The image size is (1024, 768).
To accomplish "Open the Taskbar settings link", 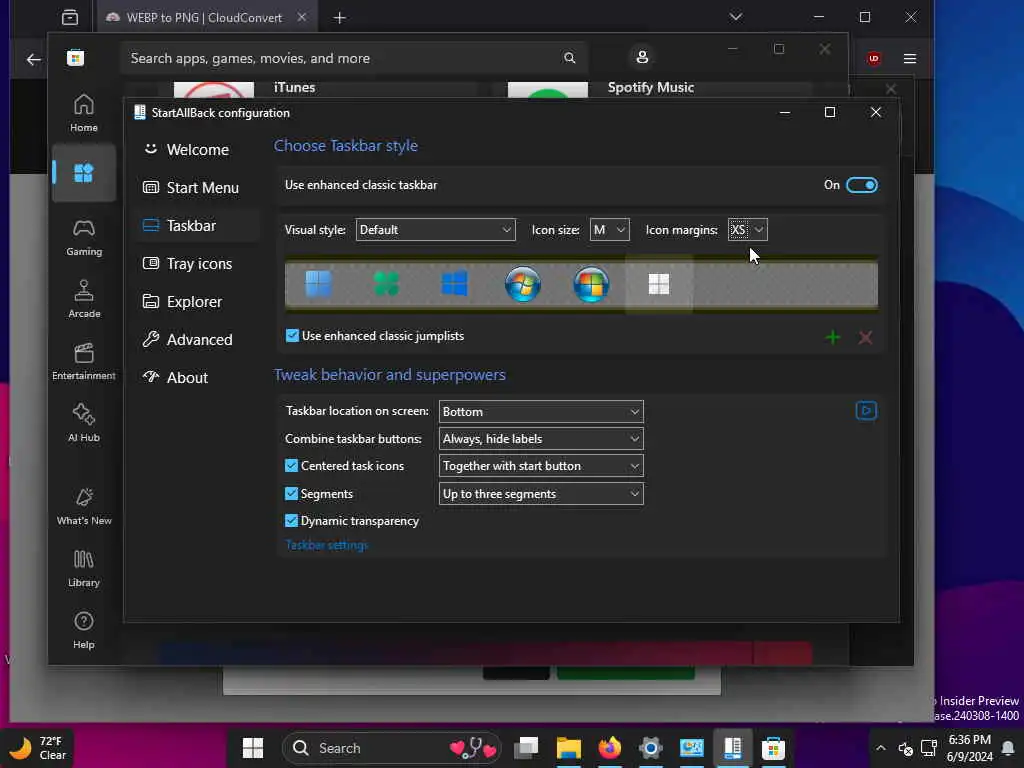I will (x=327, y=545).
